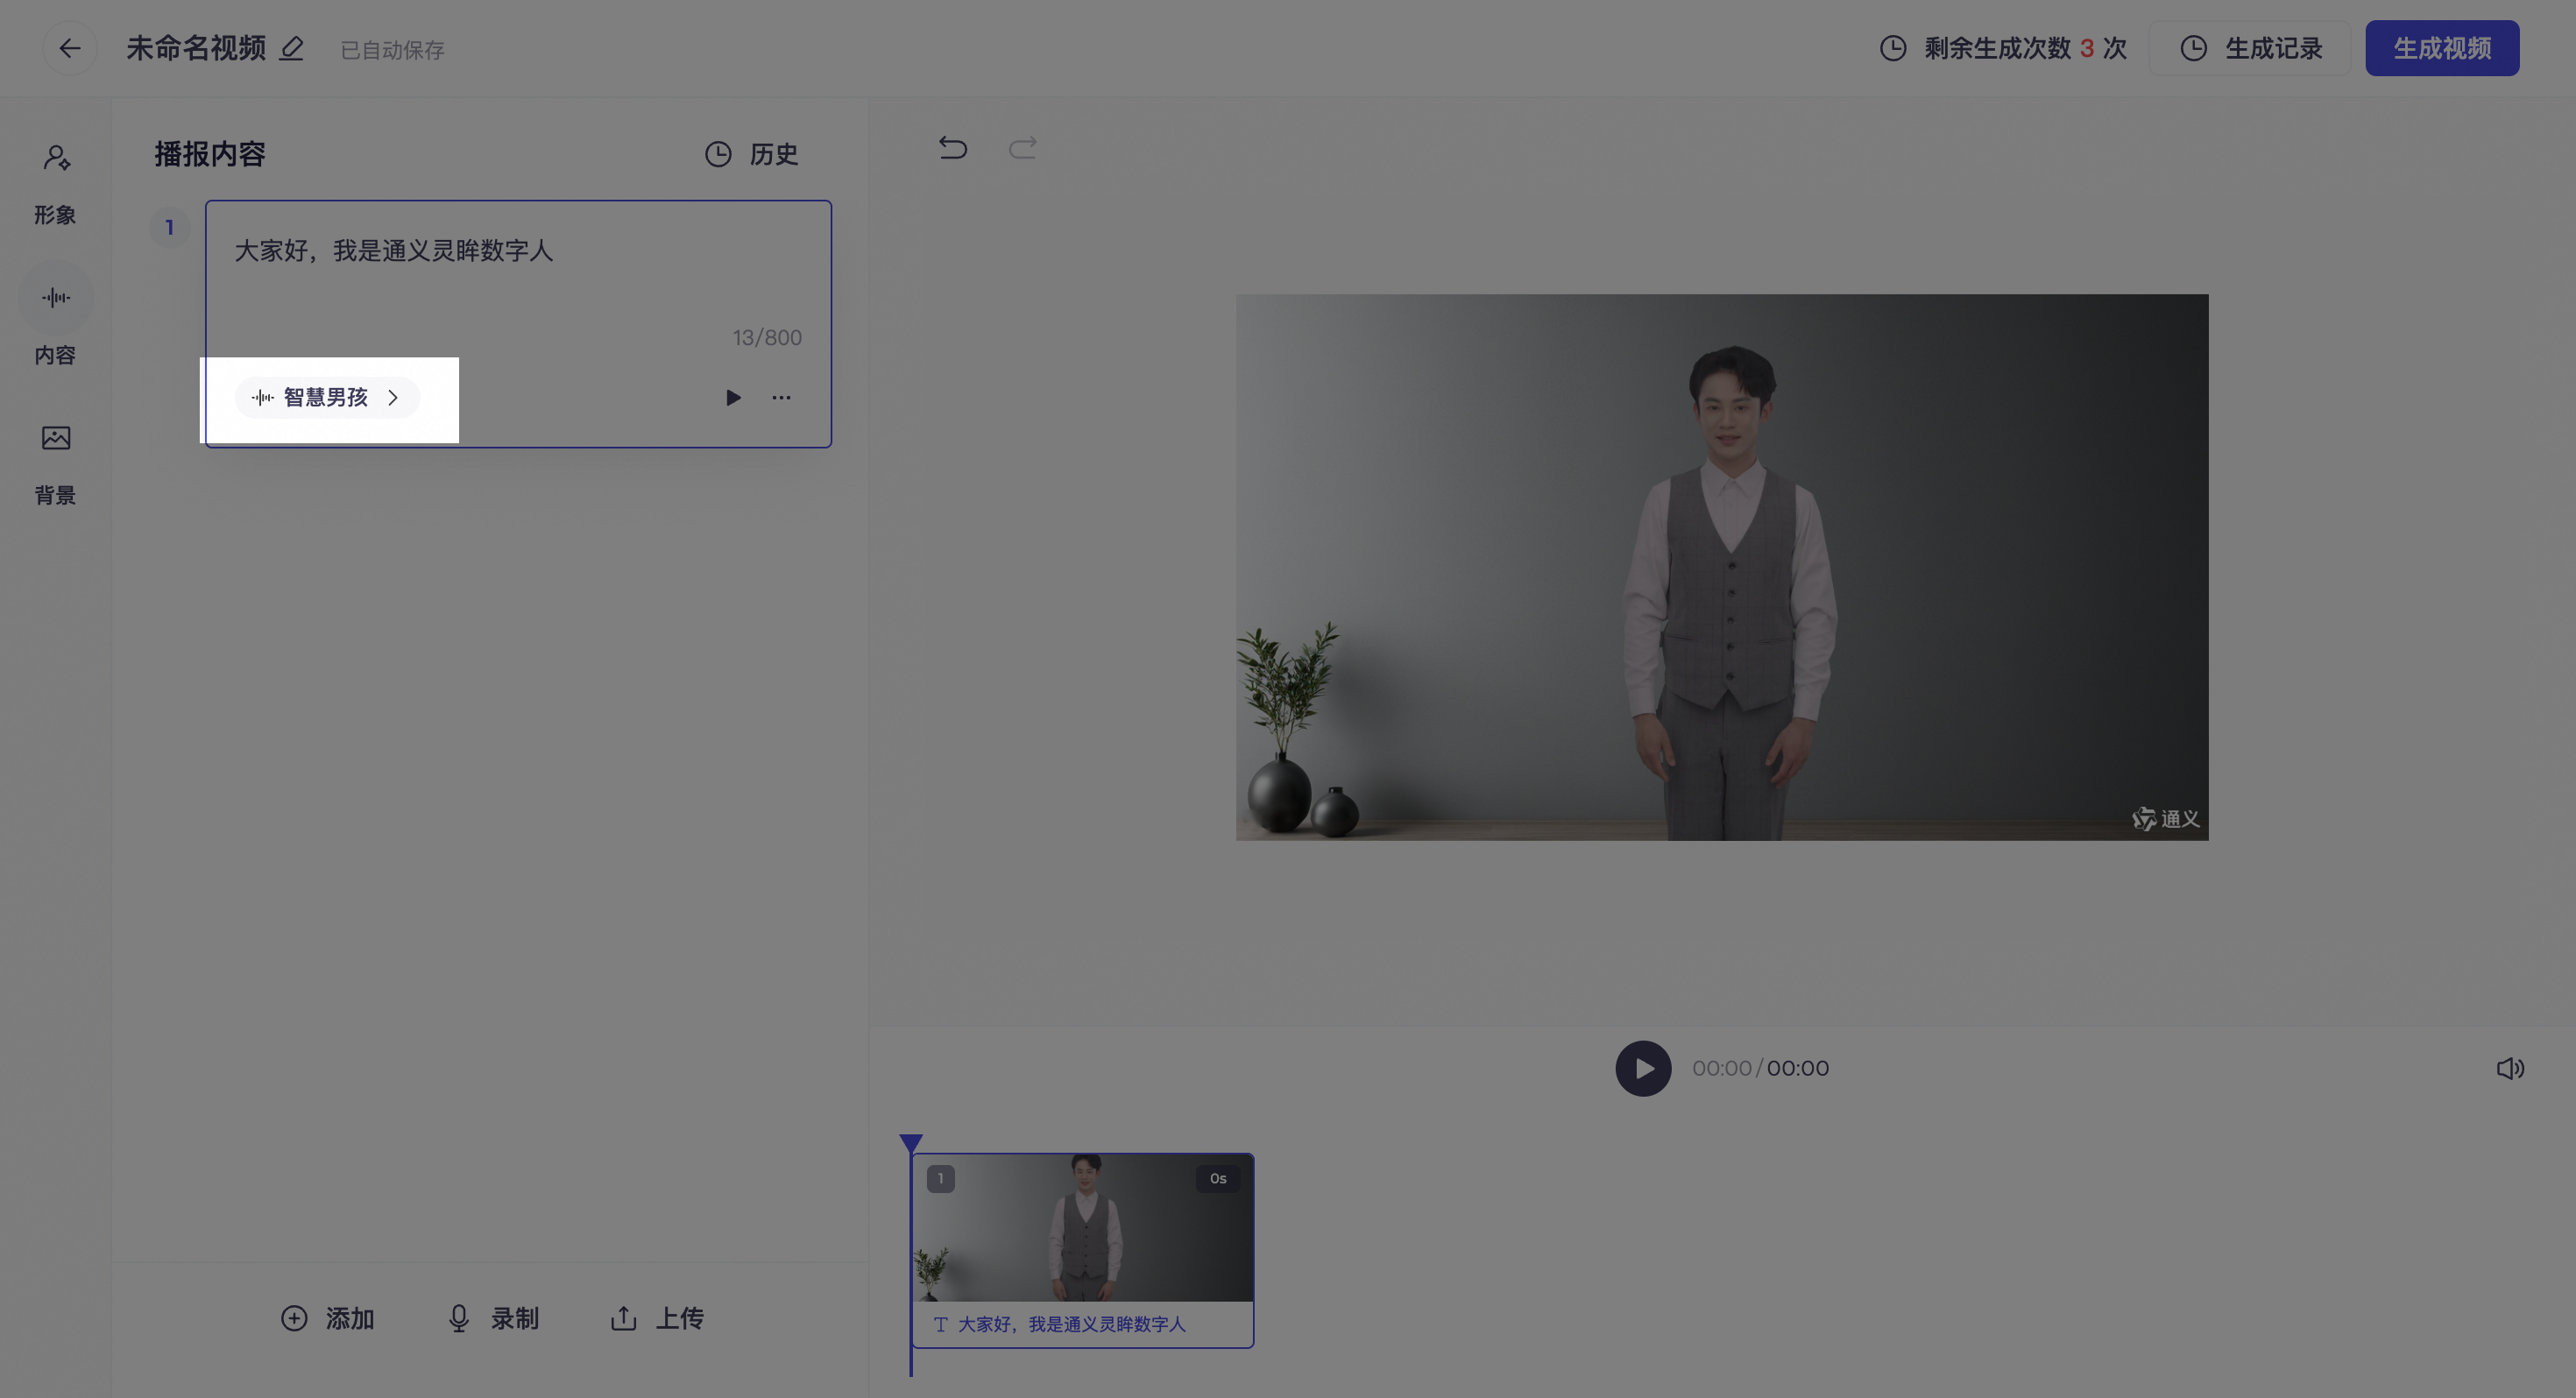Open 生成记录 generation records
The height and width of the screenshot is (1398, 2576).
(2250, 48)
